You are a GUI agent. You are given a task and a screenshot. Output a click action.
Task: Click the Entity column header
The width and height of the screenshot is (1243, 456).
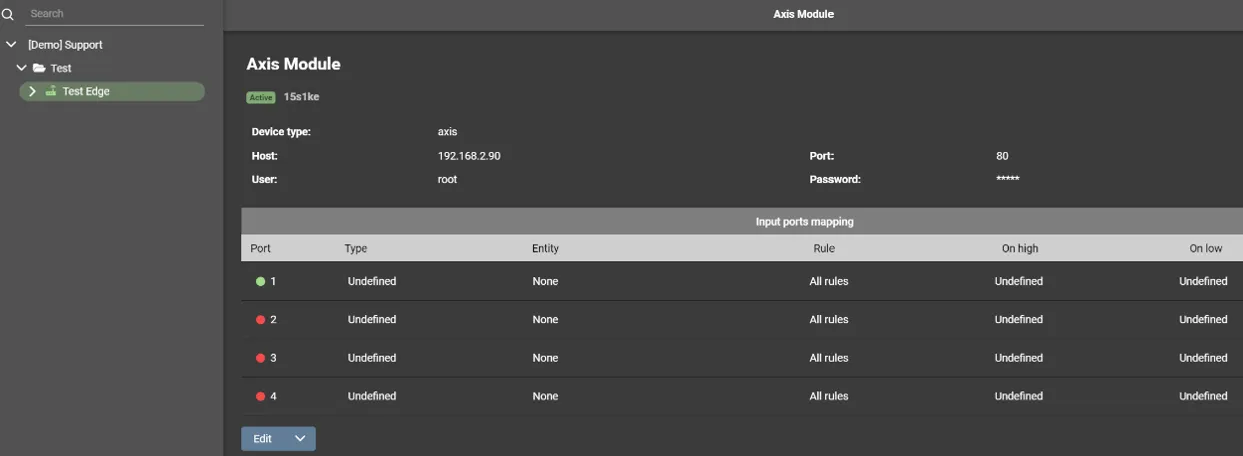pos(545,248)
